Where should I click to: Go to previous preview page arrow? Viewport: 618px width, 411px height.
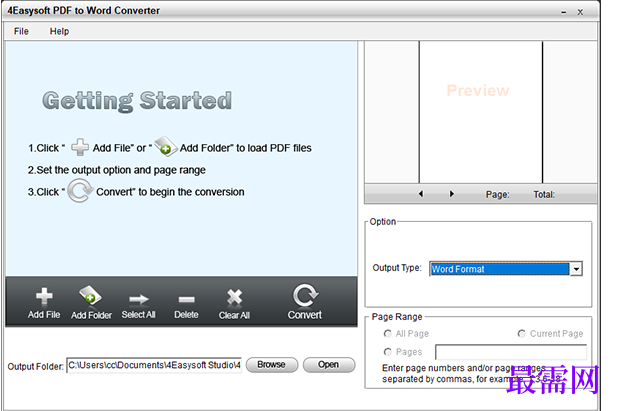421,194
